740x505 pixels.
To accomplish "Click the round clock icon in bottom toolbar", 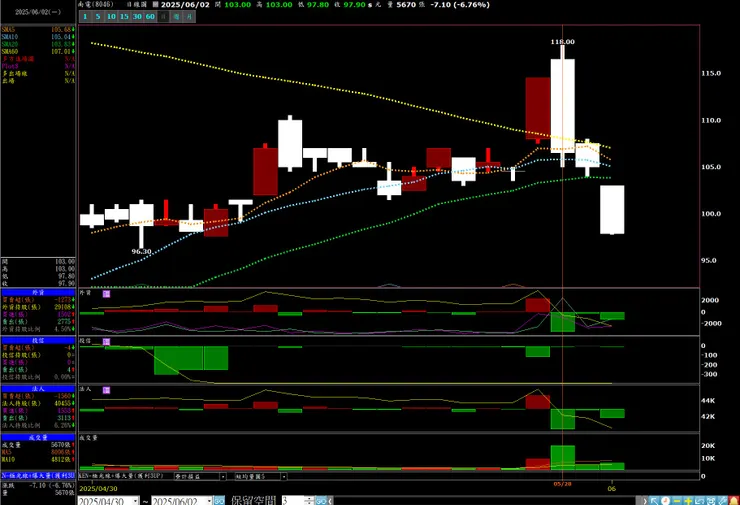I will pos(665,500).
